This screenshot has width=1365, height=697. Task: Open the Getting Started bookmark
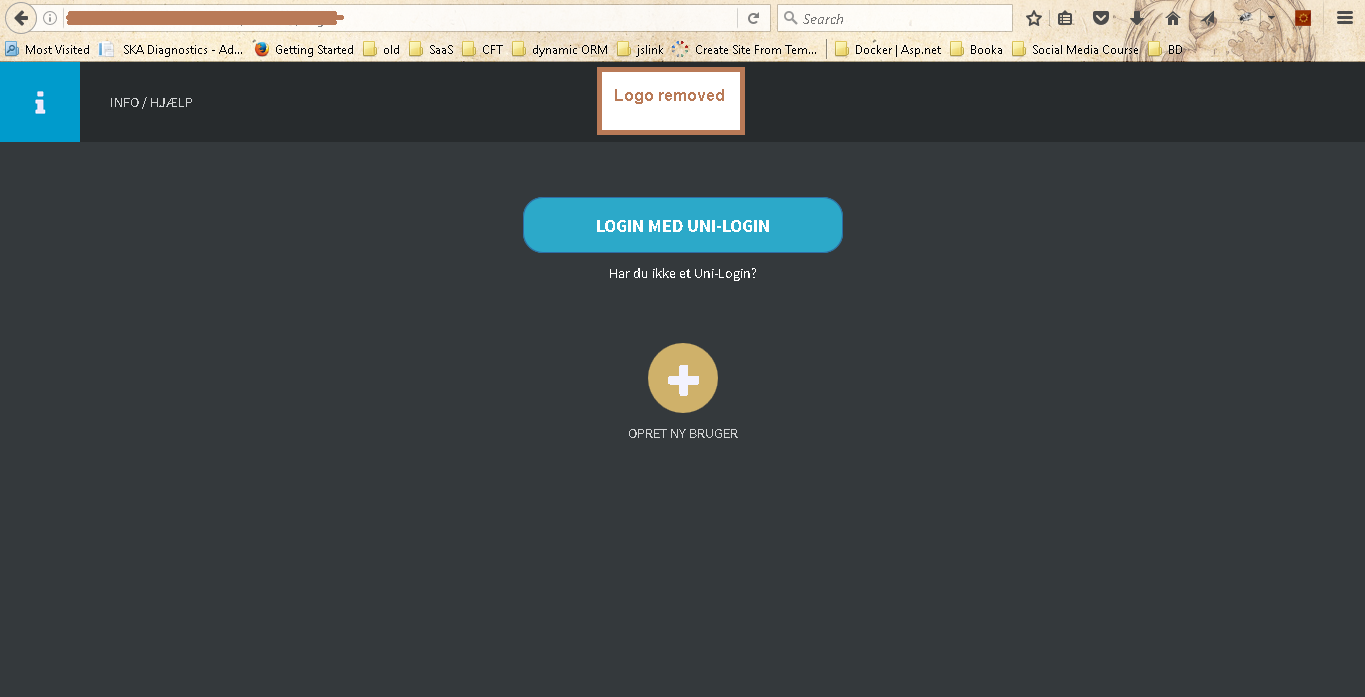tap(304, 49)
